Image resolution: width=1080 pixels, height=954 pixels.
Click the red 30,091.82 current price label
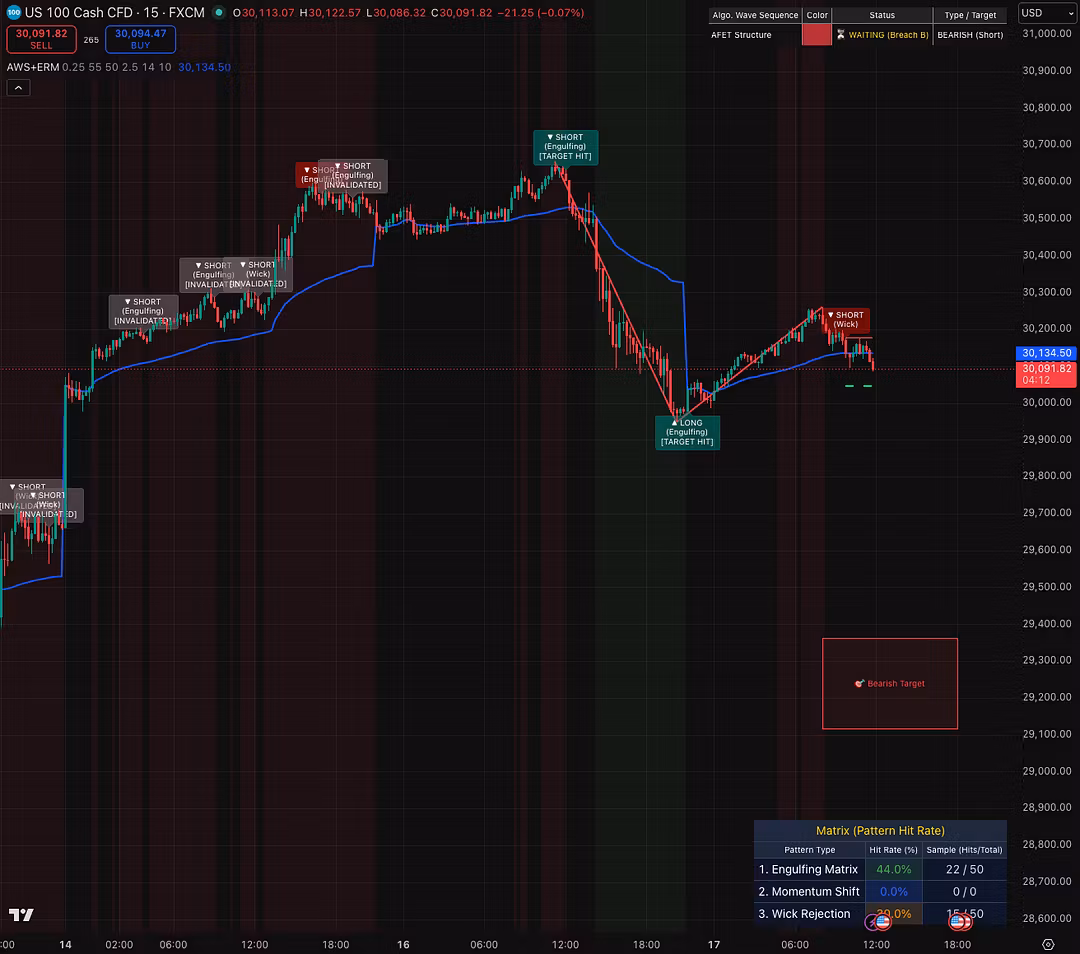[1046, 374]
